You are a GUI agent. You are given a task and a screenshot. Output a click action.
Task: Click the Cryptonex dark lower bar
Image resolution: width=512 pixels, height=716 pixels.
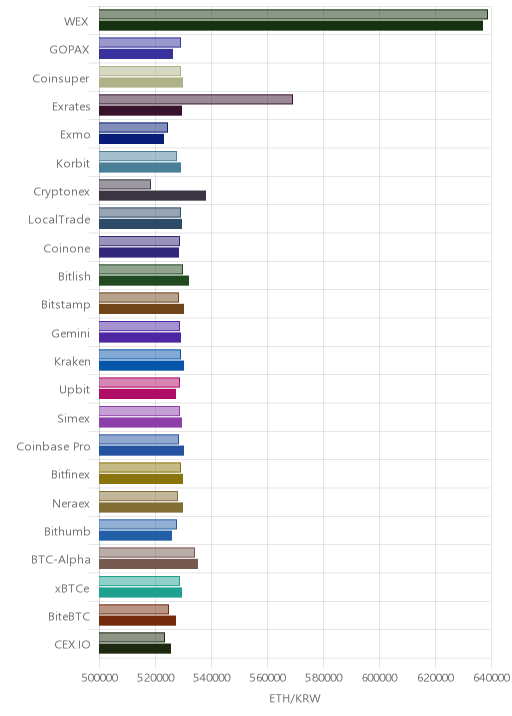click(x=153, y=196)
